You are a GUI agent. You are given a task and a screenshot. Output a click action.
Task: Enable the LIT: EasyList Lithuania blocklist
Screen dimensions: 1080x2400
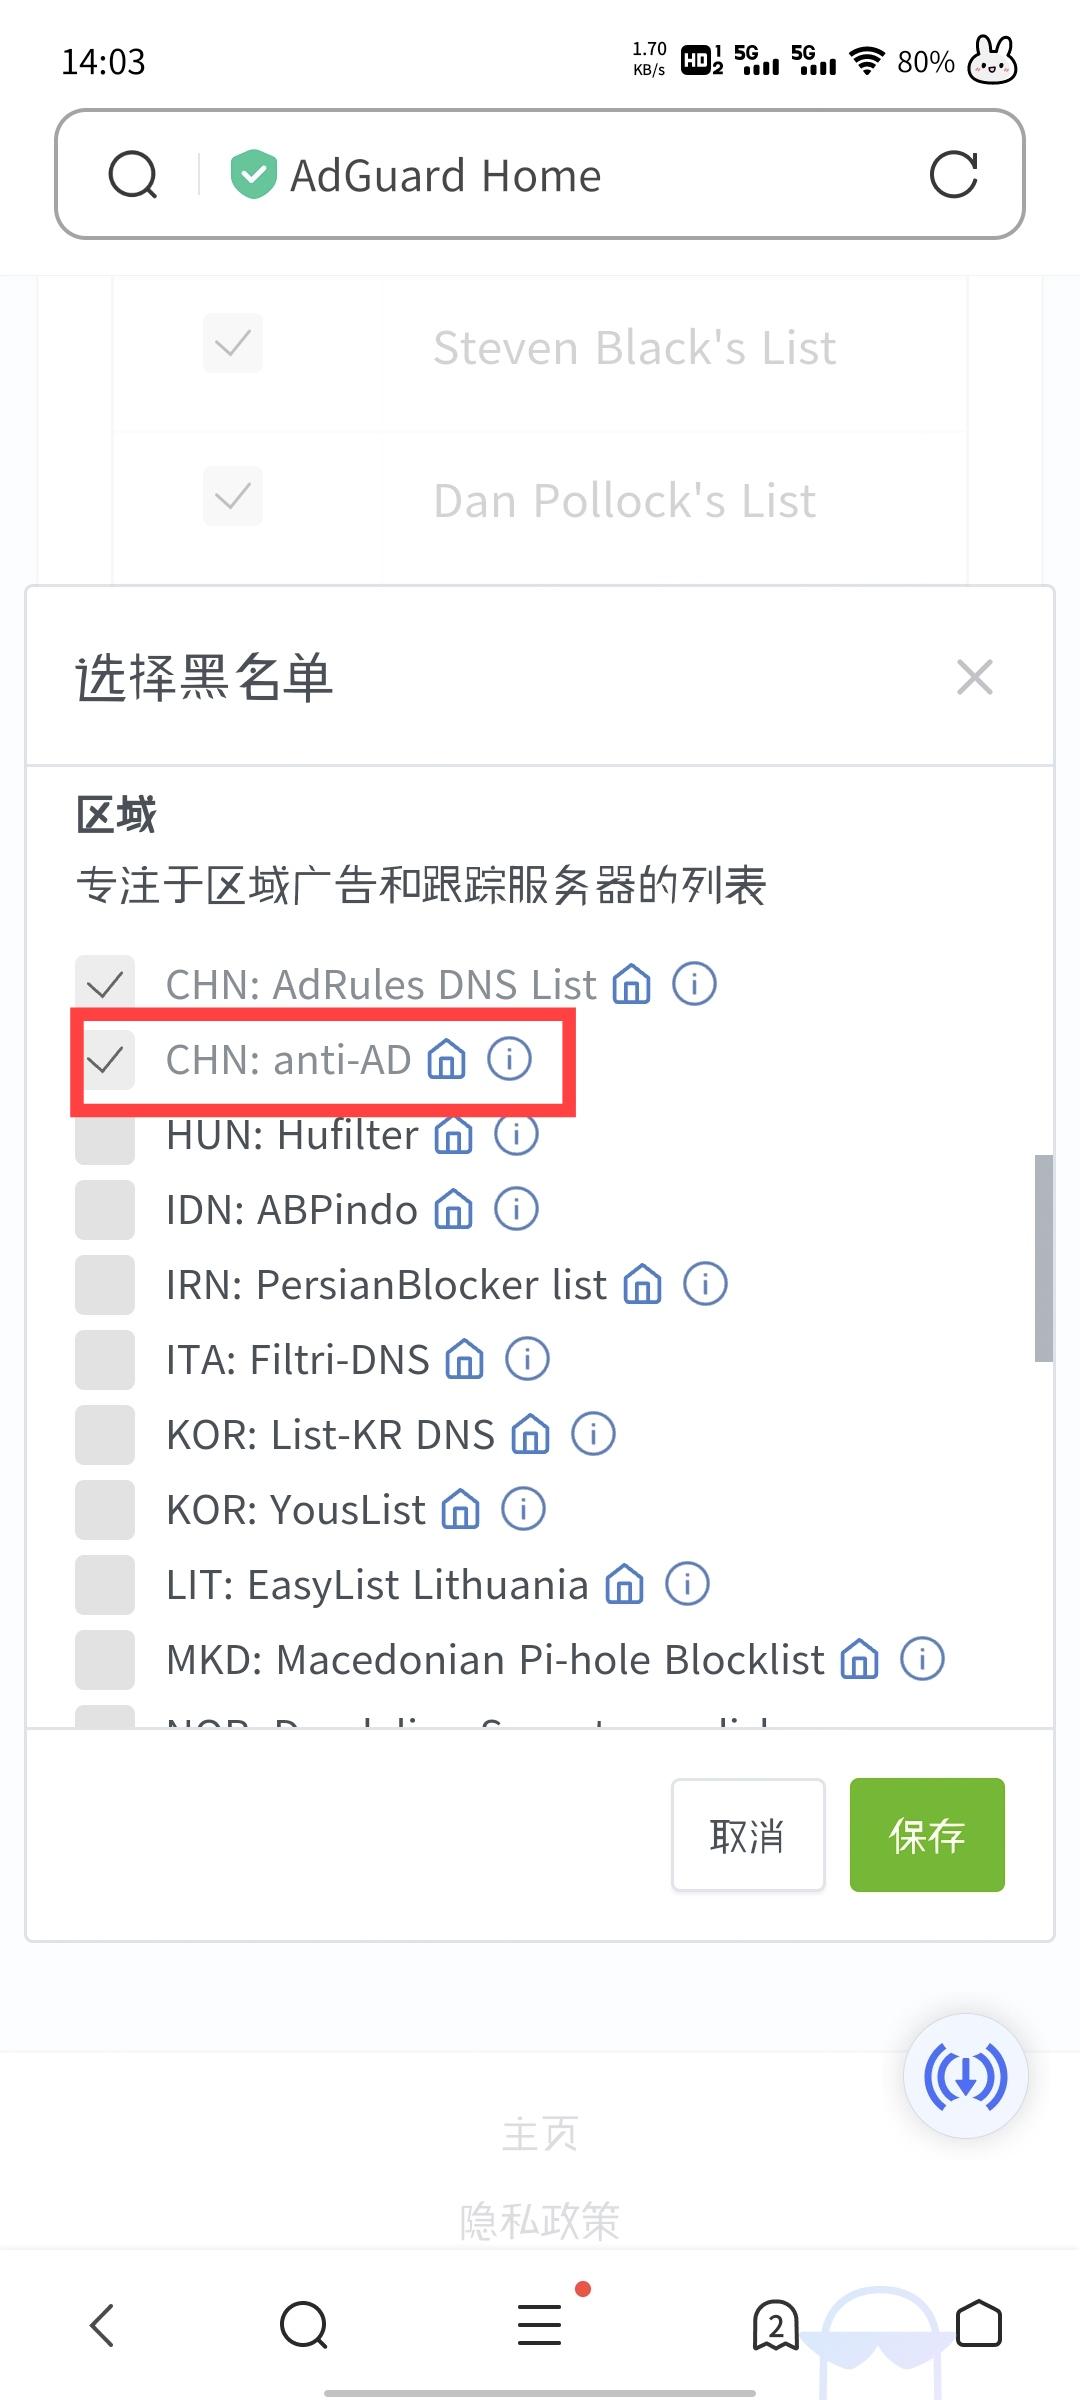click(x=104, y=1584)
